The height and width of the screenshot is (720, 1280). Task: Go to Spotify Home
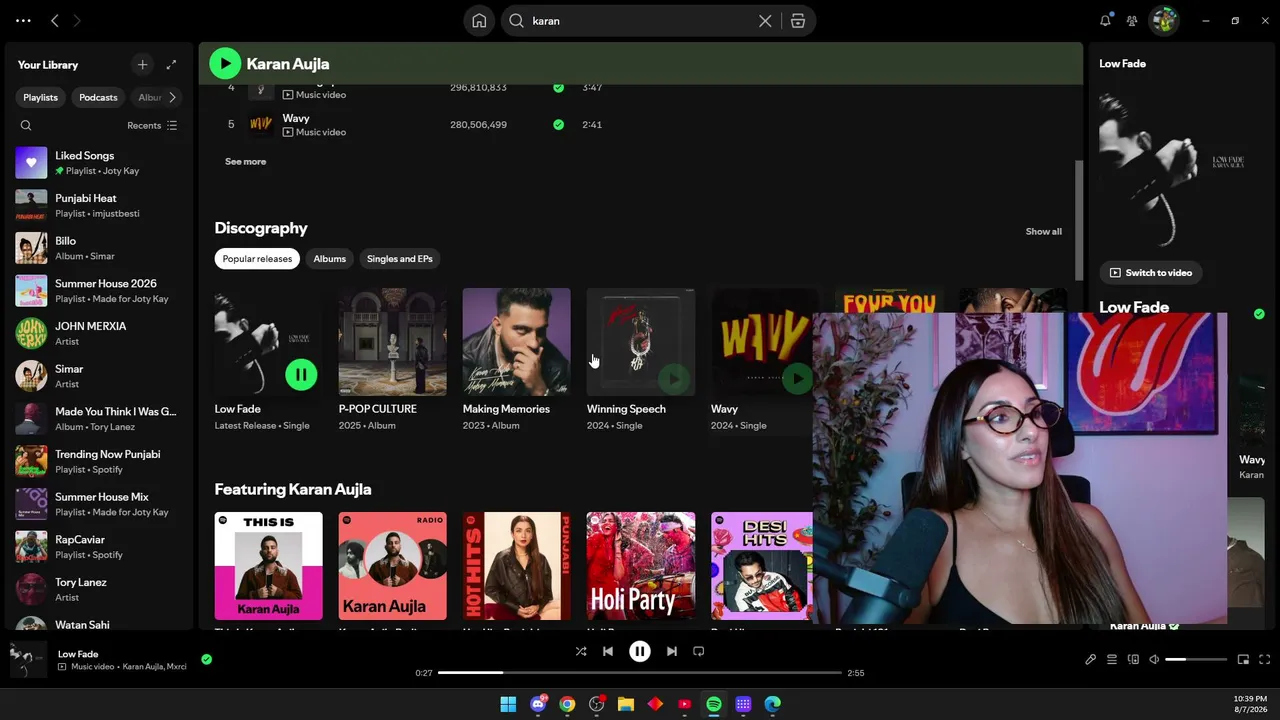point(479,21)
